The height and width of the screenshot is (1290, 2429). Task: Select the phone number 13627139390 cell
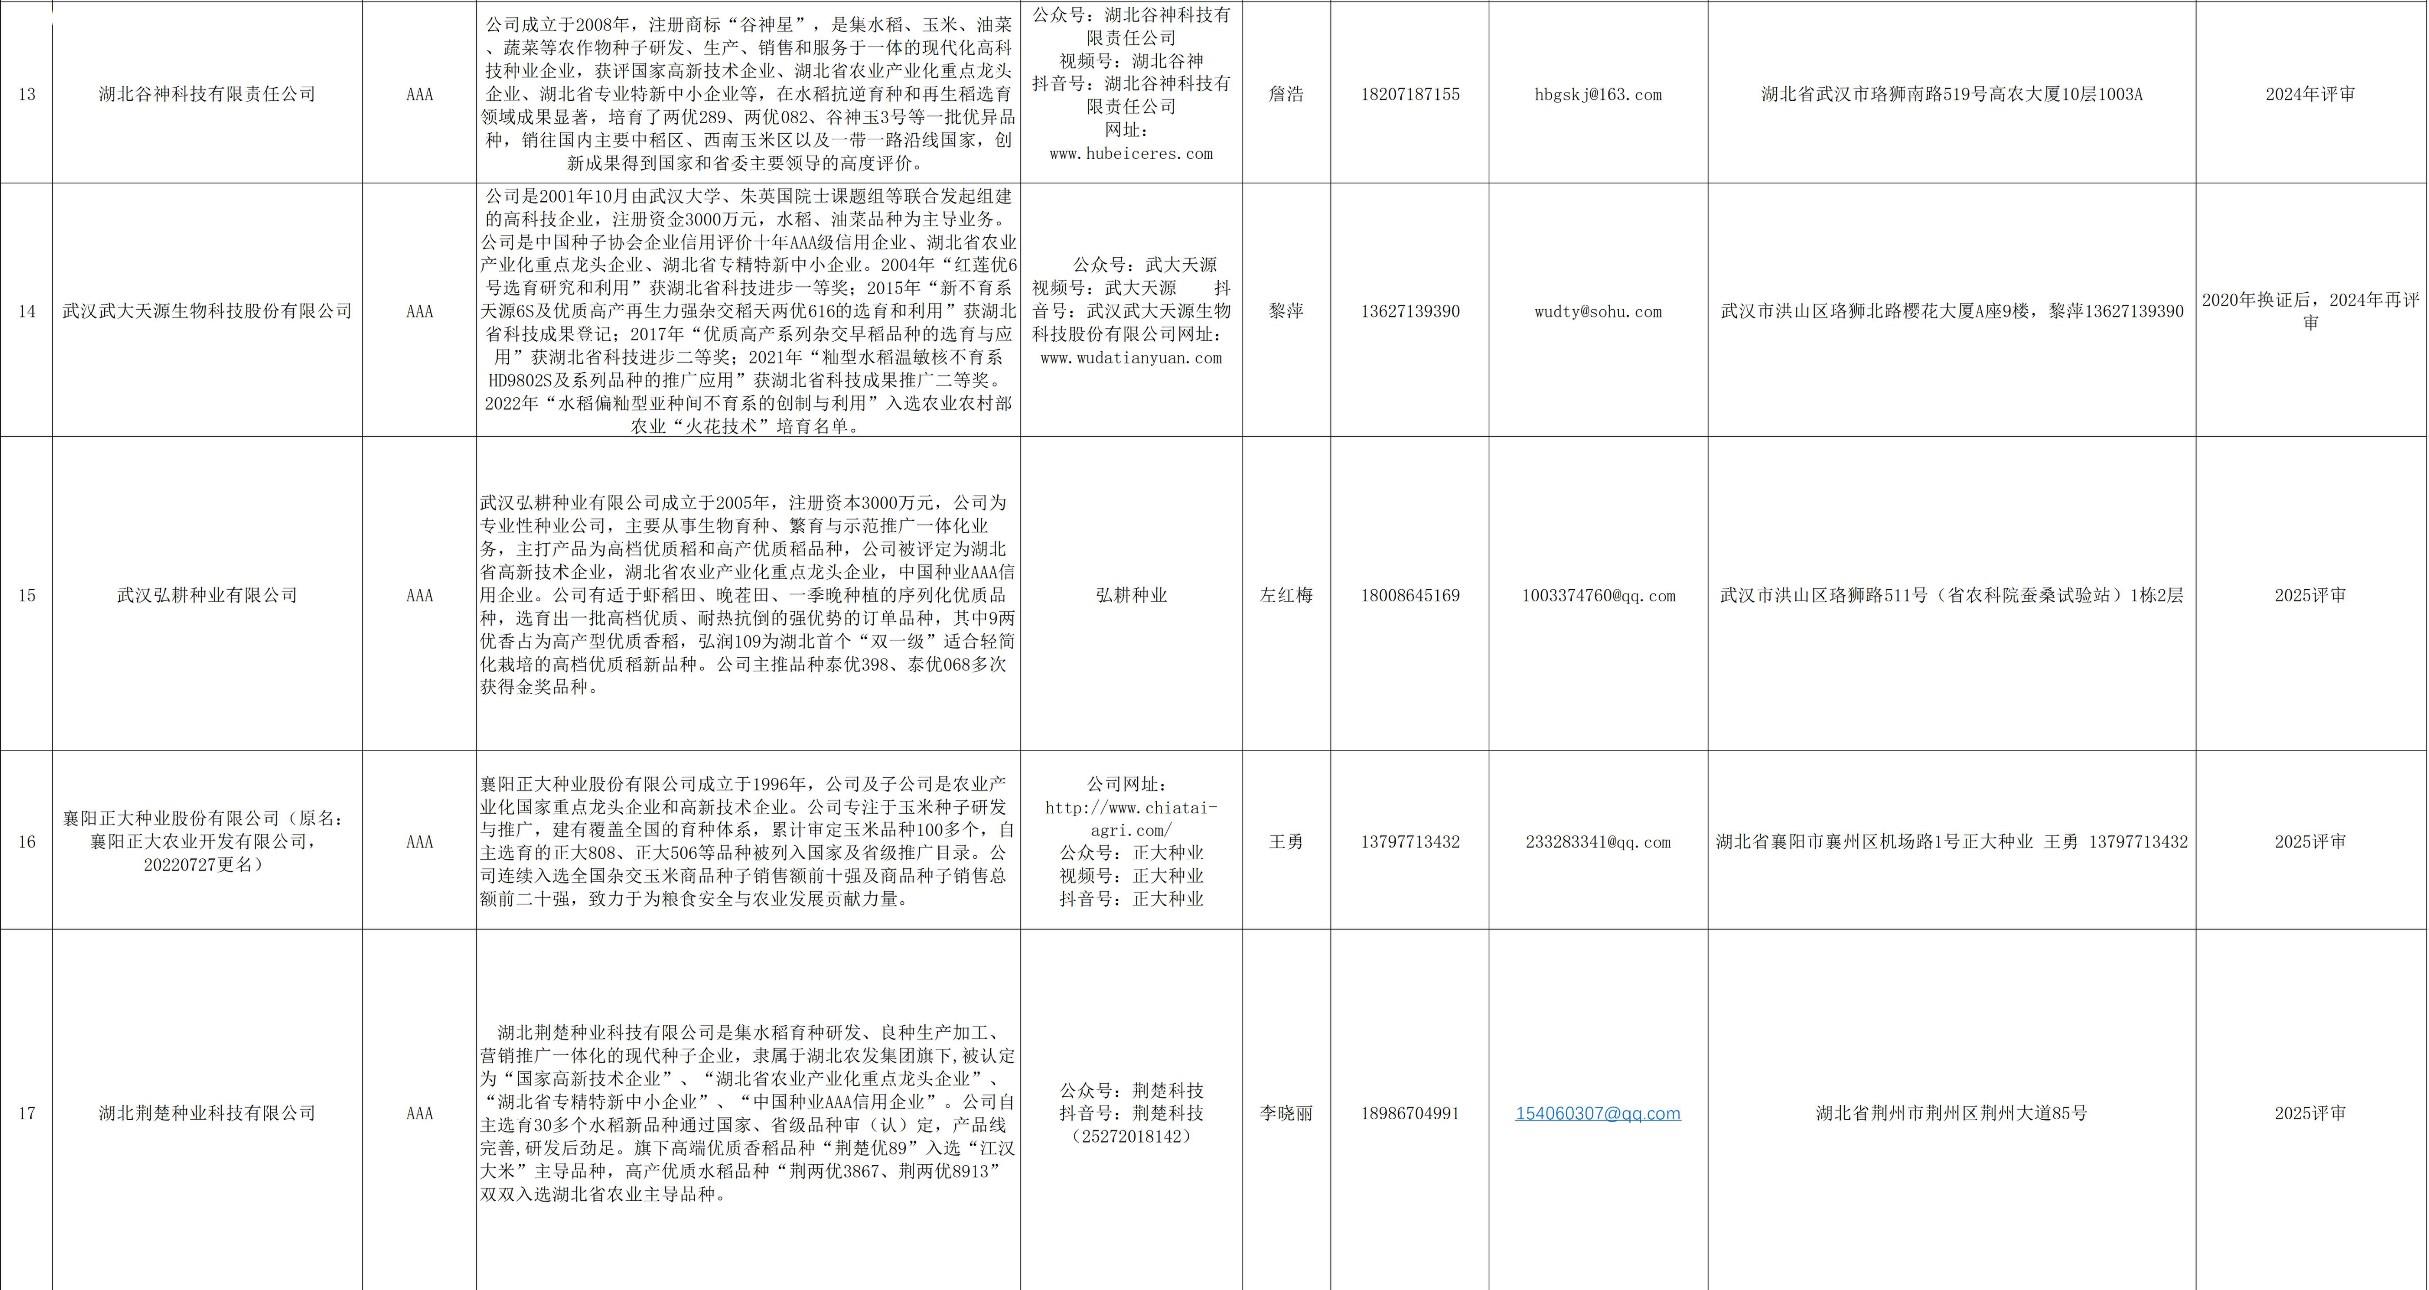point(1410,311)
